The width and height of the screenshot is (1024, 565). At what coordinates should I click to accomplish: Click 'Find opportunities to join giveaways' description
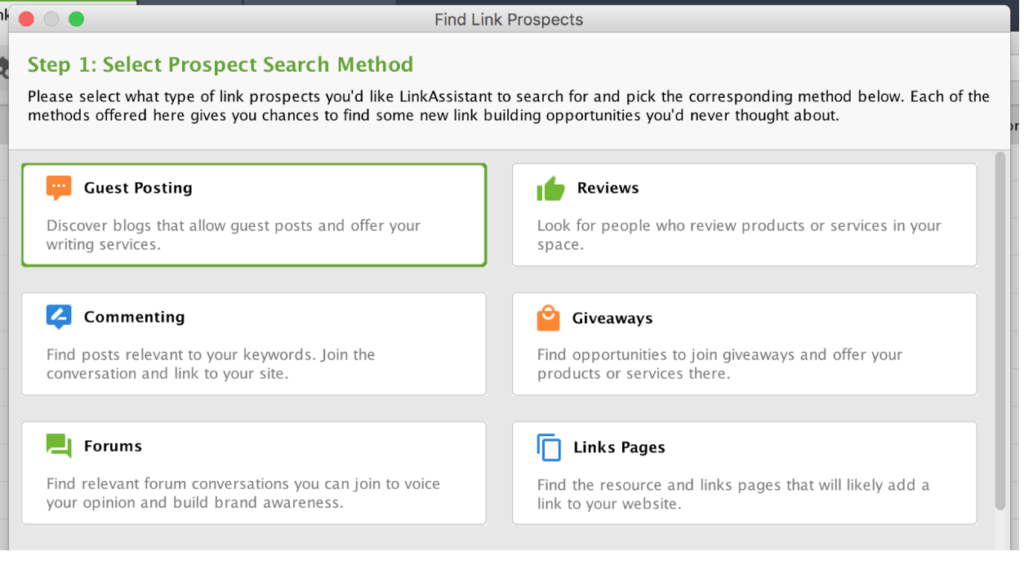(x=720, y=364)
